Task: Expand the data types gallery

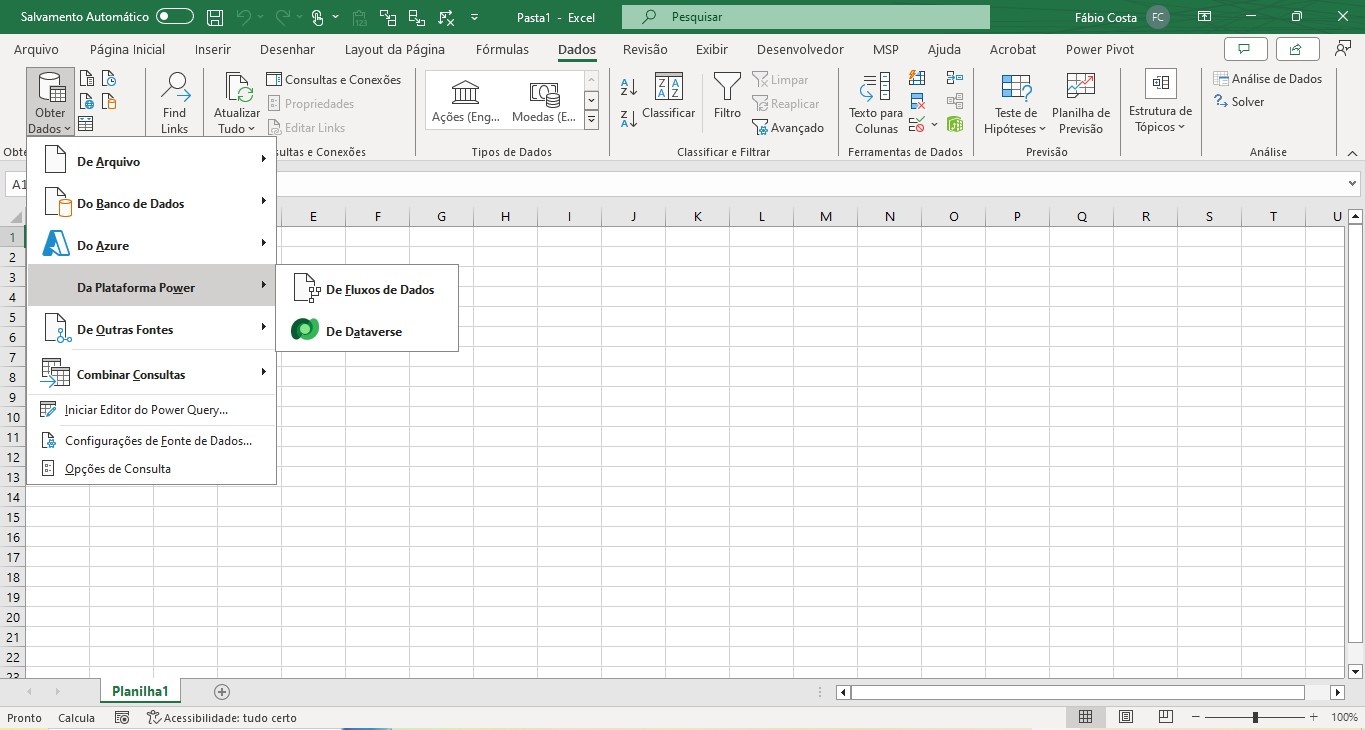Action: point(591,120)
